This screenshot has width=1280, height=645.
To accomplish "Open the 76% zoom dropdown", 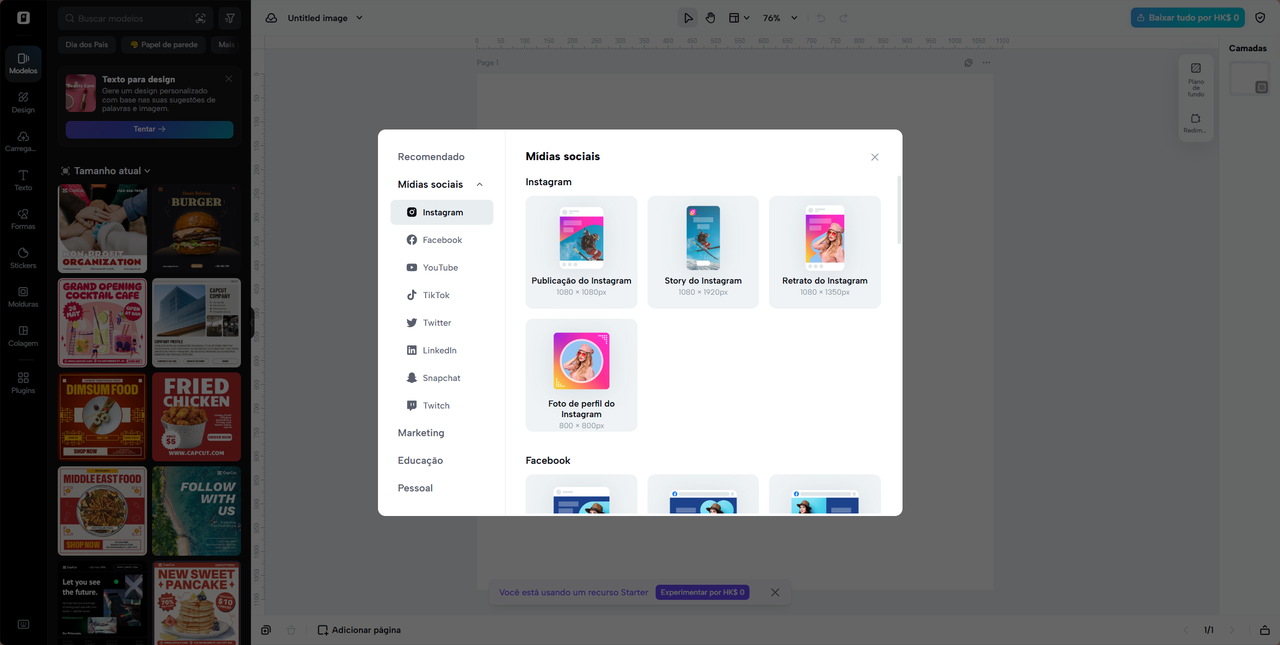I will [780, 18].
